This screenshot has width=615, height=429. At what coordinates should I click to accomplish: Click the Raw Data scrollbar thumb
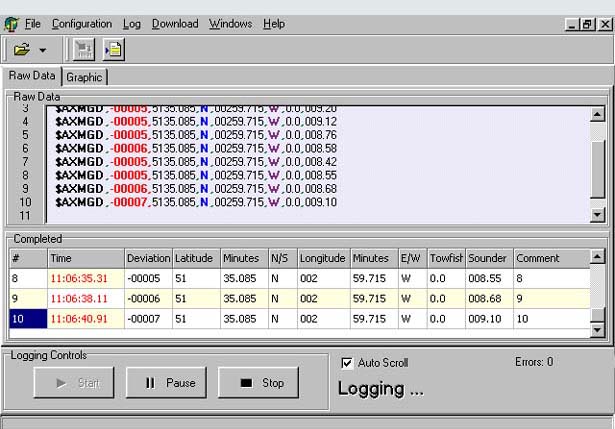(x=597, y=169)
